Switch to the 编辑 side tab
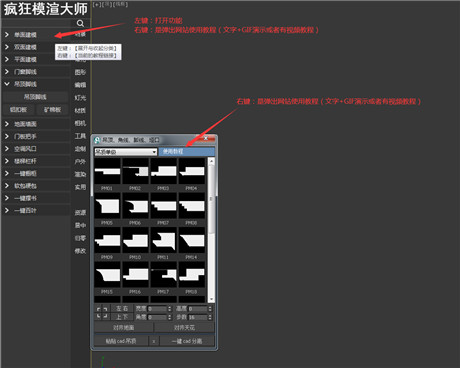 (x=80, y=85)
